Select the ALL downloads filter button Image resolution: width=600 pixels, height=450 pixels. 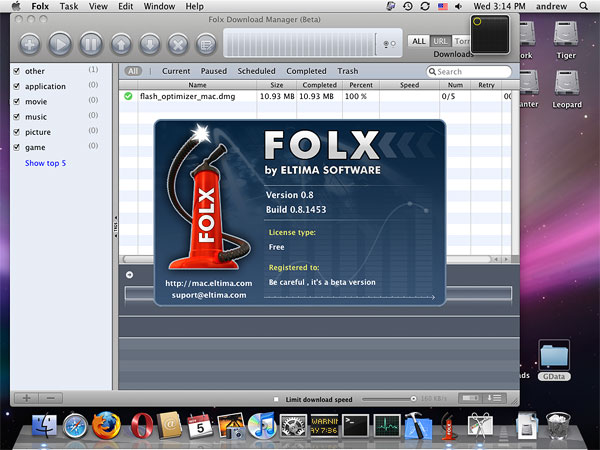(x=419, y=41)
